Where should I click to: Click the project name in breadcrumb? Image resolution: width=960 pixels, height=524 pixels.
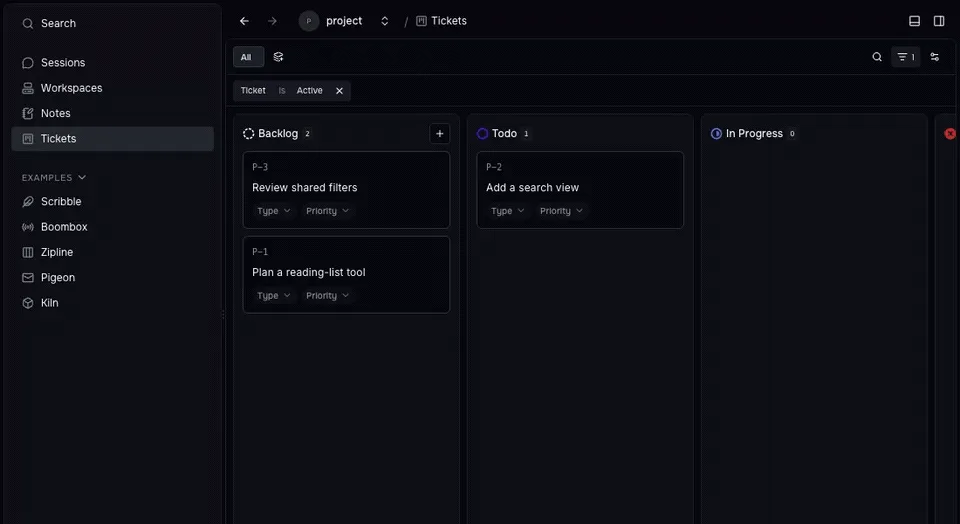[344, 21]
